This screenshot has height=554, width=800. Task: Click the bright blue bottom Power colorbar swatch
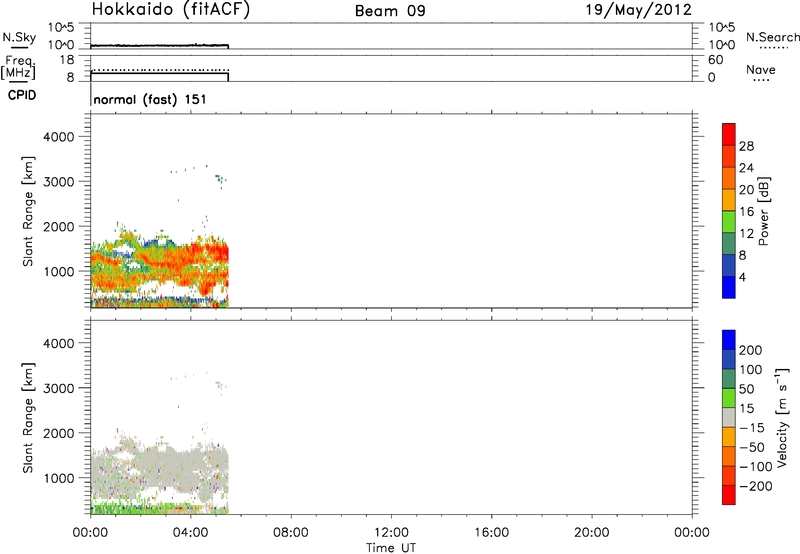coord(729,287)
